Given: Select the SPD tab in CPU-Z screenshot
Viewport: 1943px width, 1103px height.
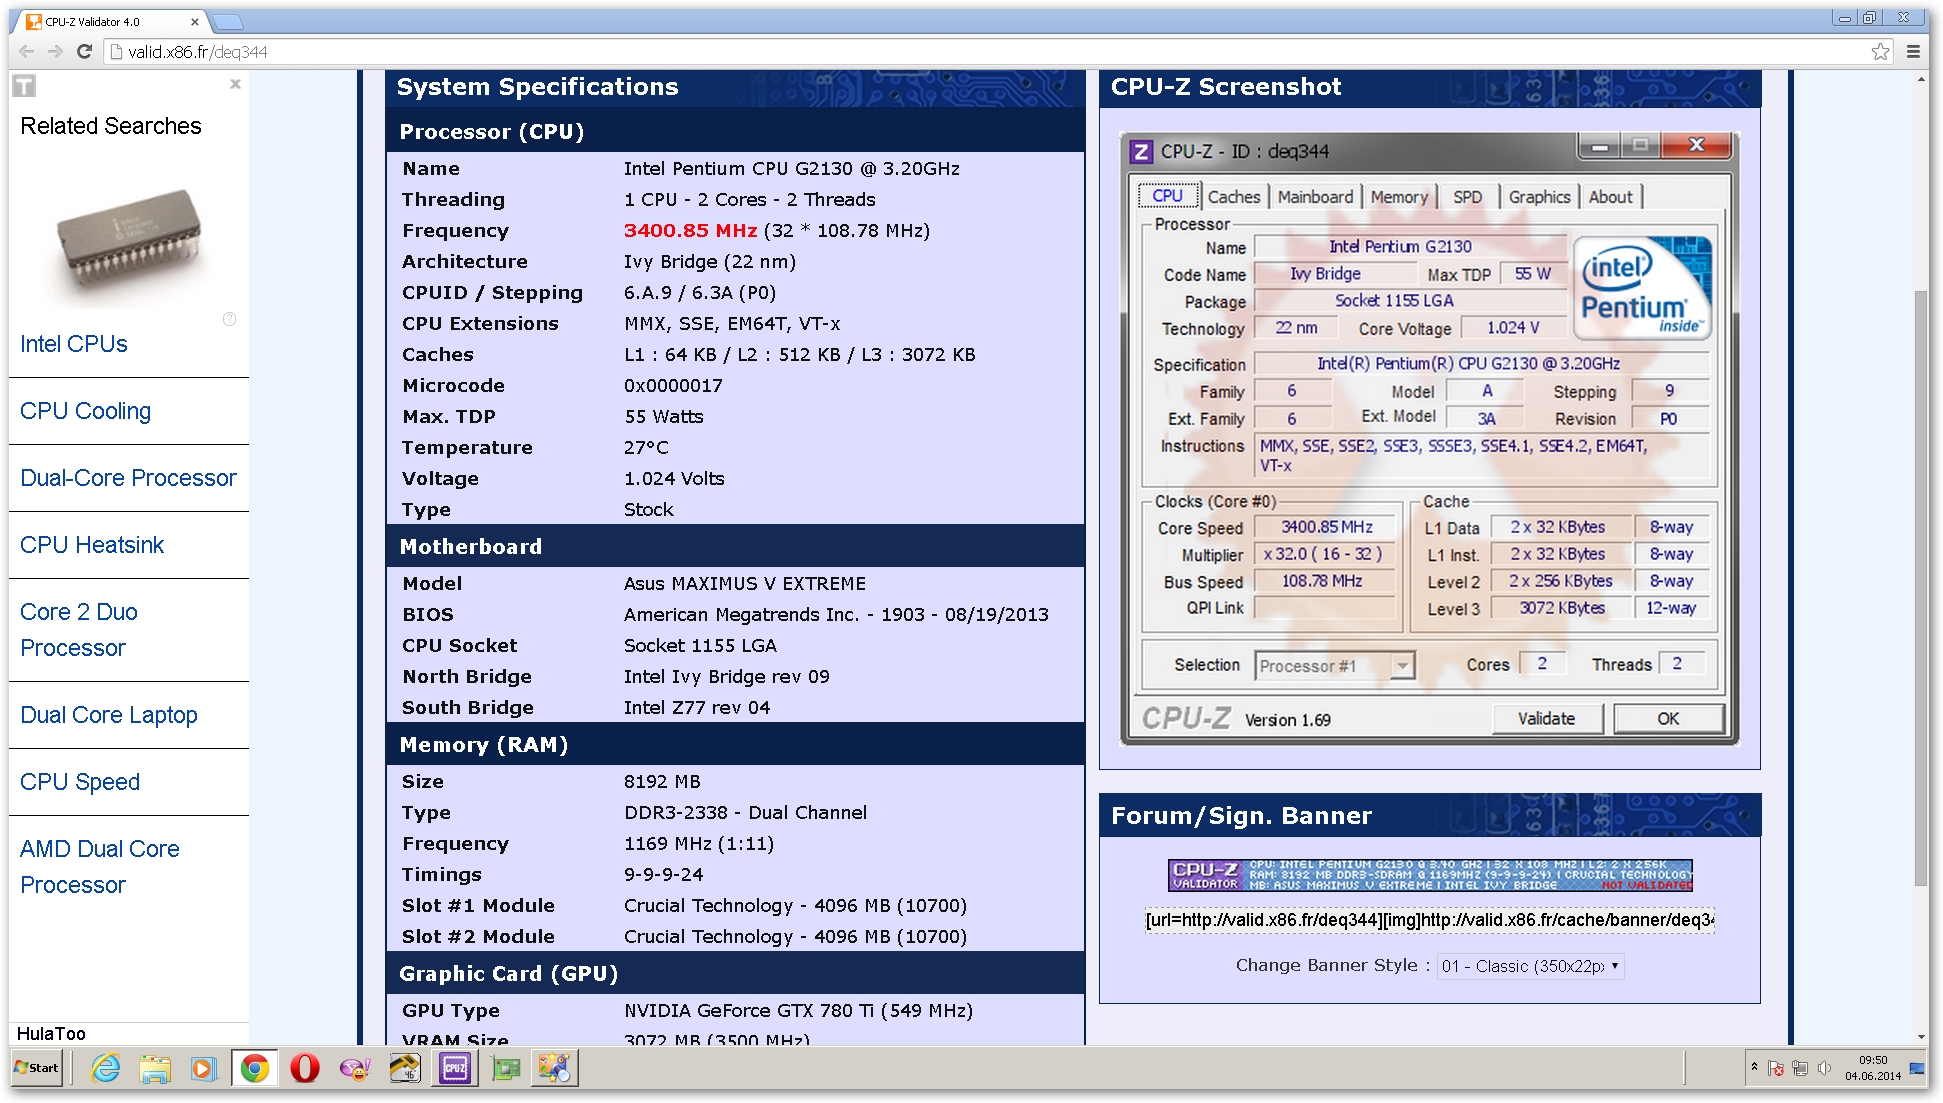Looking at the screenshot, I should point(1467,197).
